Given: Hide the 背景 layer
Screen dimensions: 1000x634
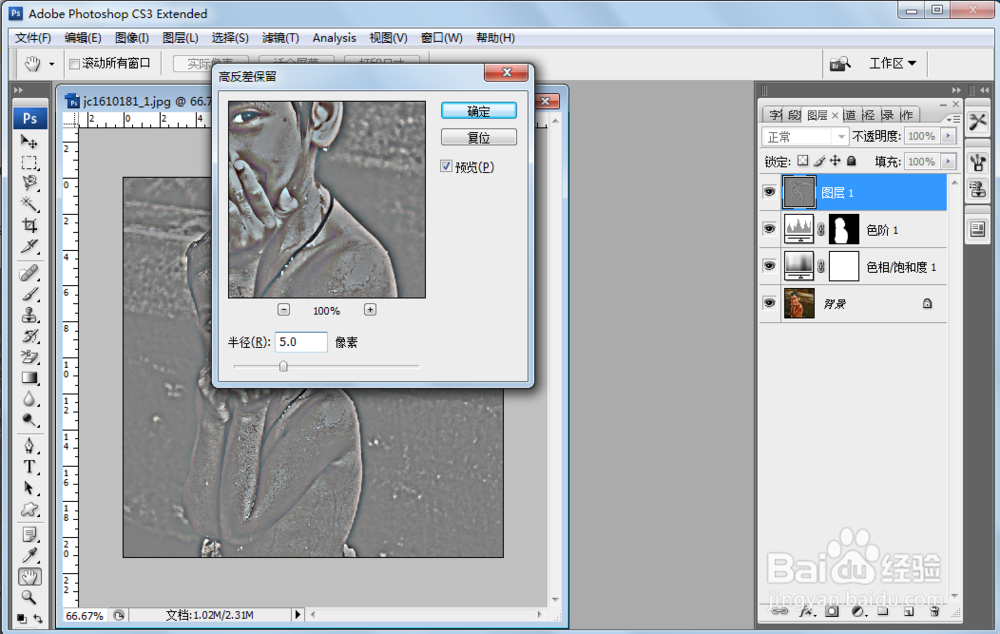Looking at the screenshot, I should pos(769,303).
